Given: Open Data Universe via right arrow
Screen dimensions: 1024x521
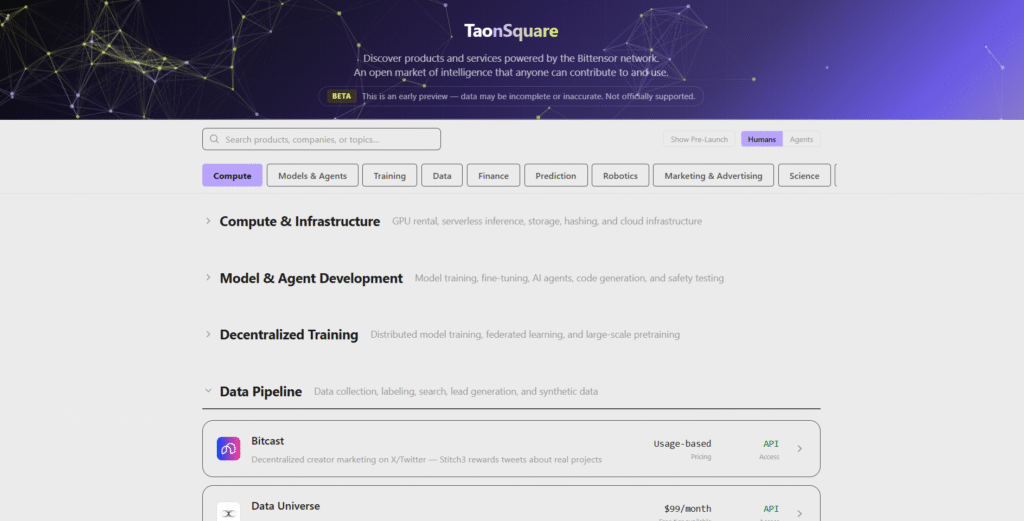Looking at the screenshot, I should (x=799, y=513).
